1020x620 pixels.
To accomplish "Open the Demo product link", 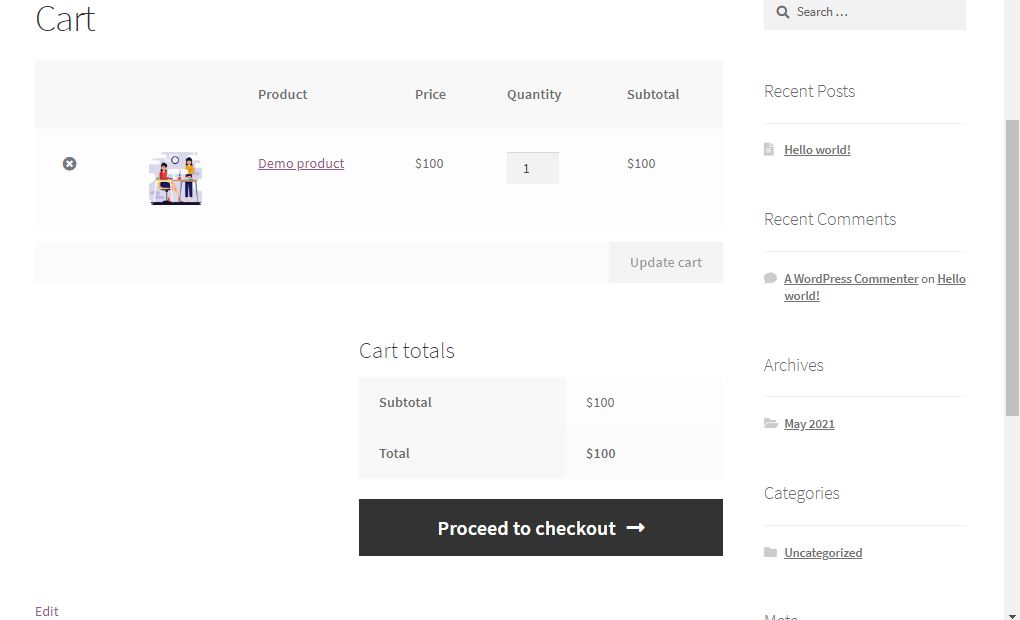I will point(301,163).
